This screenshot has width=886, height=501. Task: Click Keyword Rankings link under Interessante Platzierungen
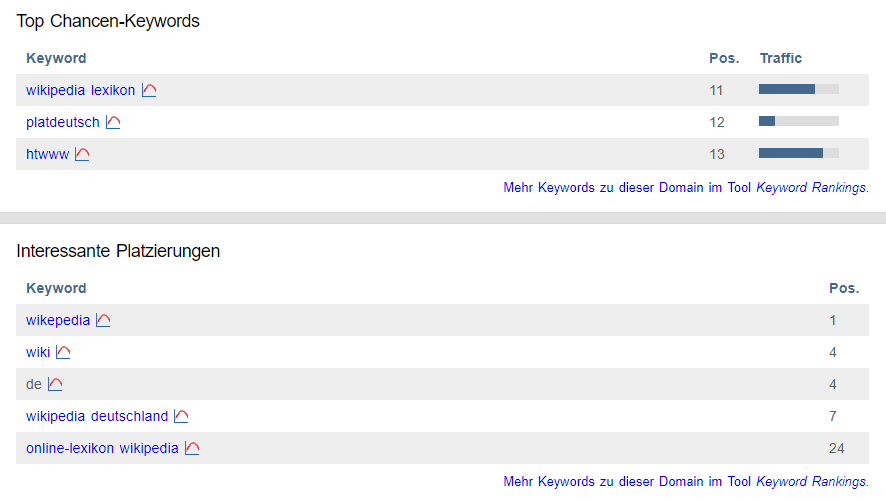point(812,481)
